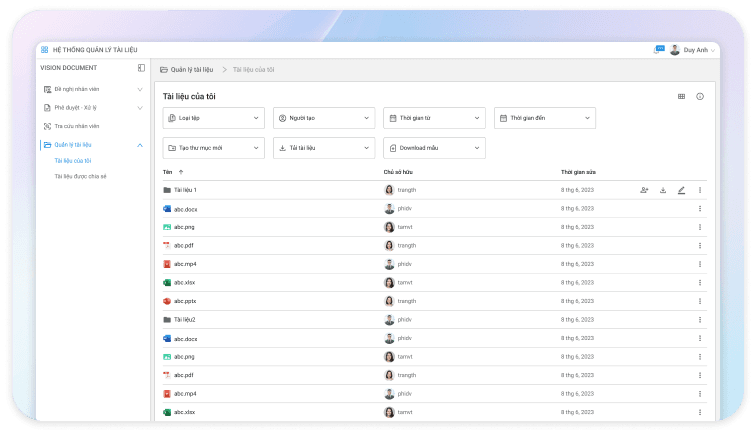This screenshot has width=756, height=435.
Task: Open the notification messages icon
Action: point(659,50)
